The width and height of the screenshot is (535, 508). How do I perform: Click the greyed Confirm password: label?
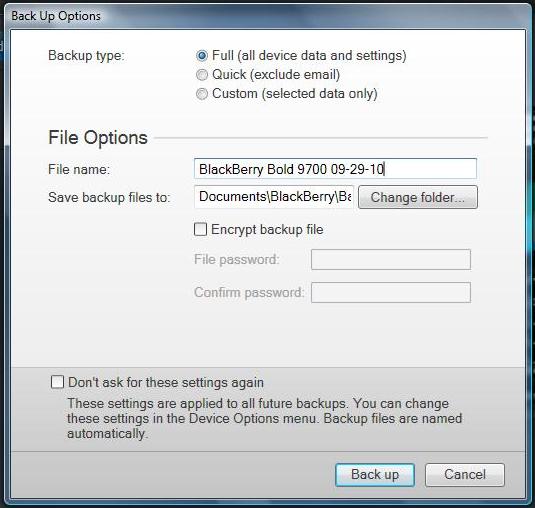249,293
